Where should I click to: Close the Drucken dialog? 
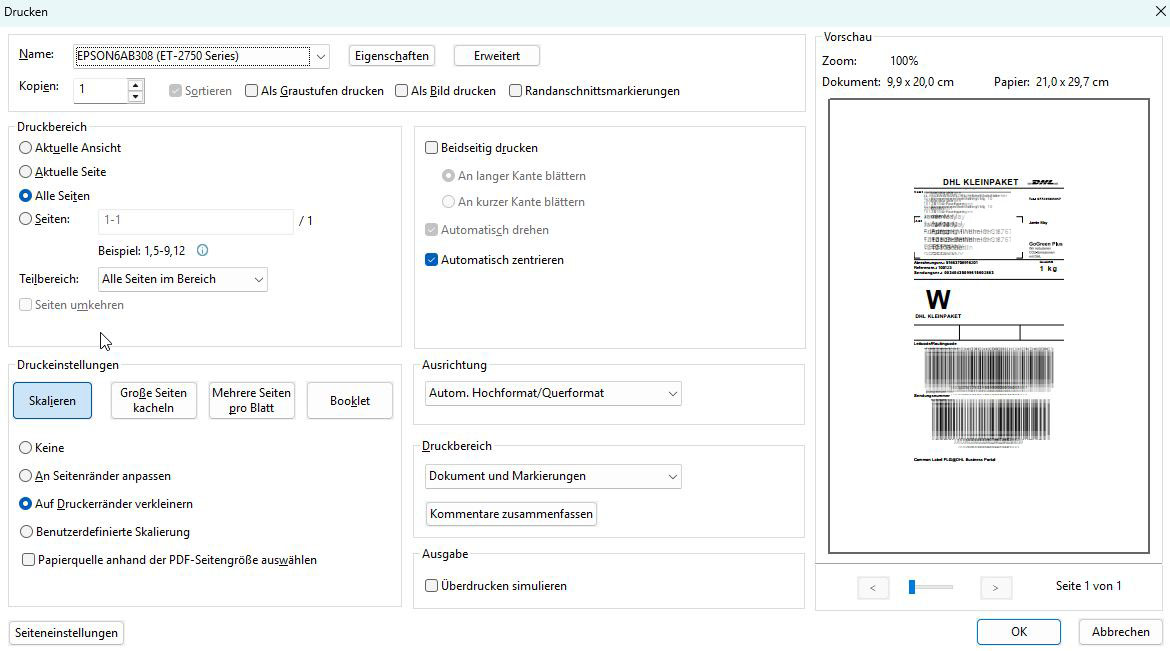coord(1160,11)
